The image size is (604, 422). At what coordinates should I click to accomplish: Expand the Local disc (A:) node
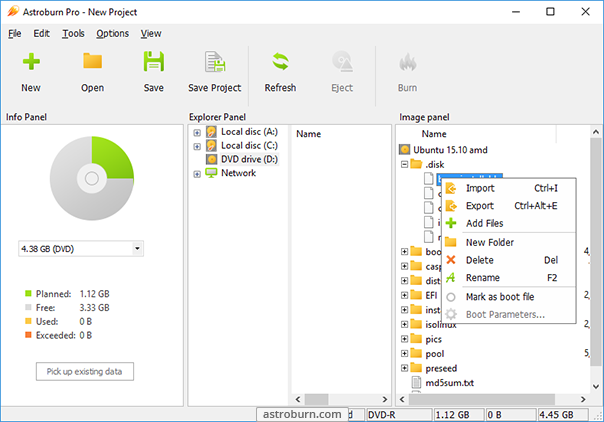click(197, 133)
